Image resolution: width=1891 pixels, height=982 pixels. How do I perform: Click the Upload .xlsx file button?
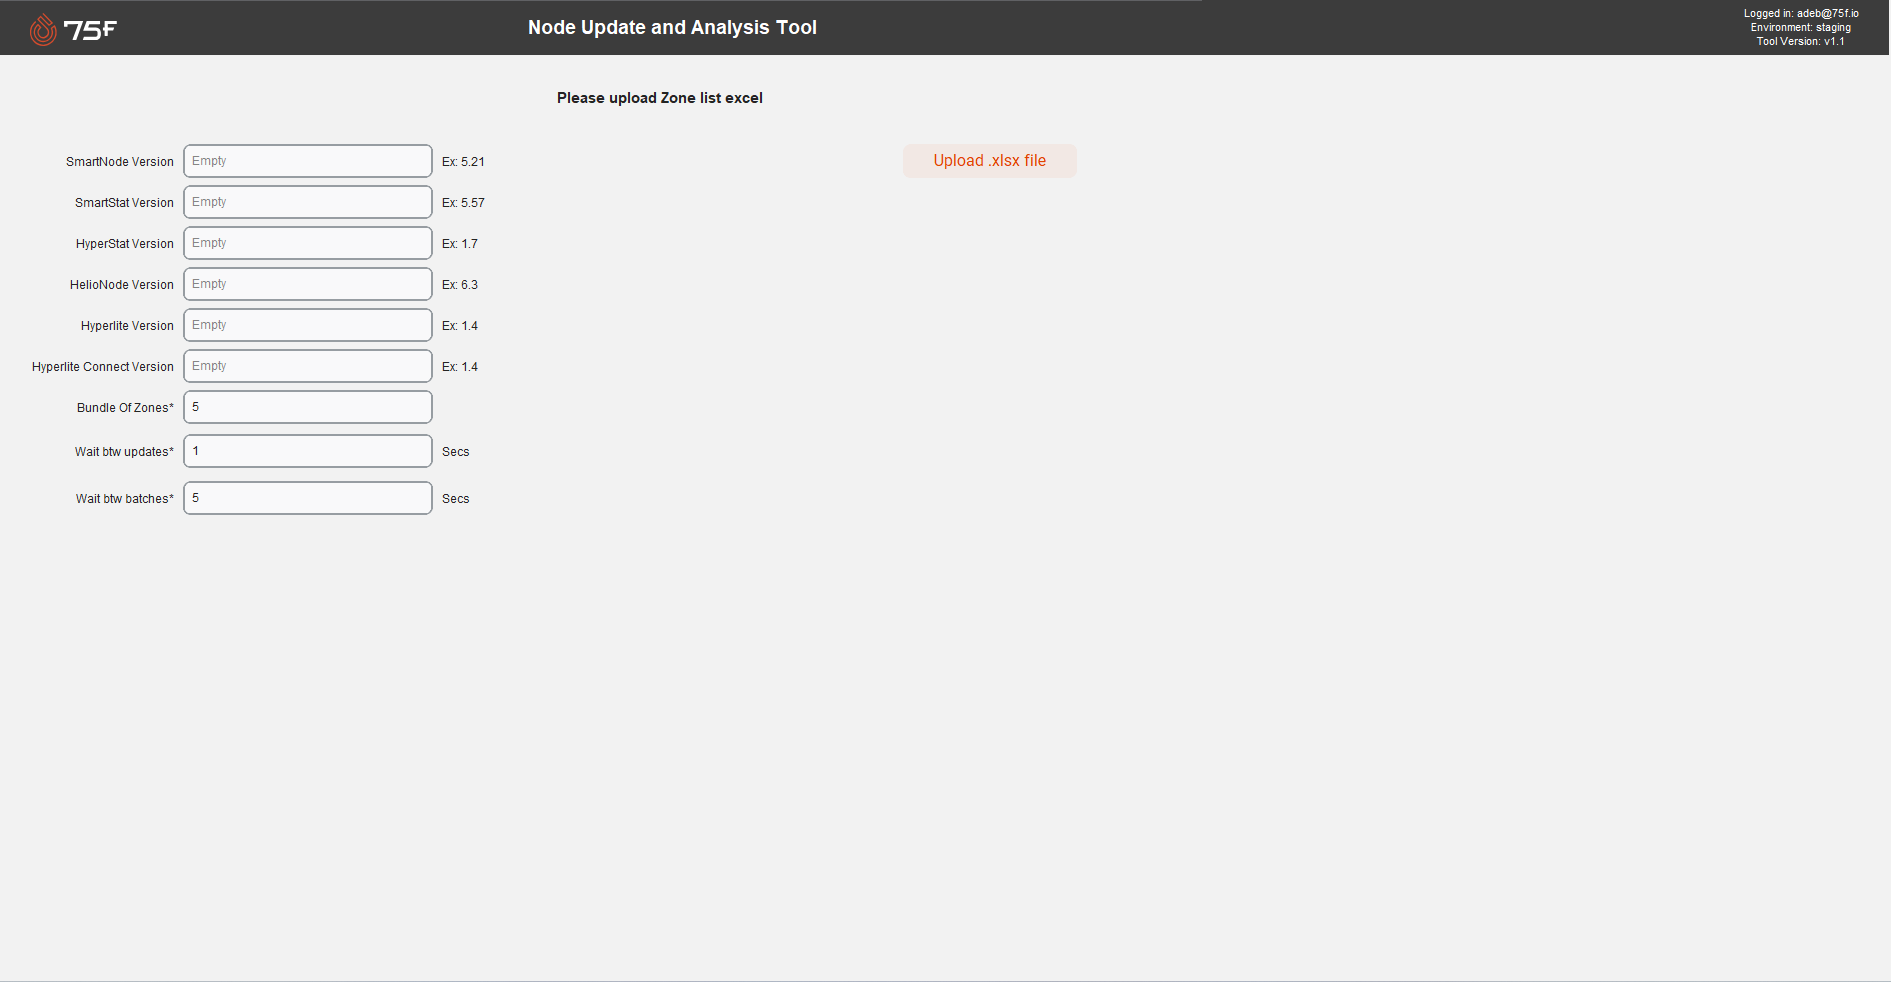tap(989, 161)
